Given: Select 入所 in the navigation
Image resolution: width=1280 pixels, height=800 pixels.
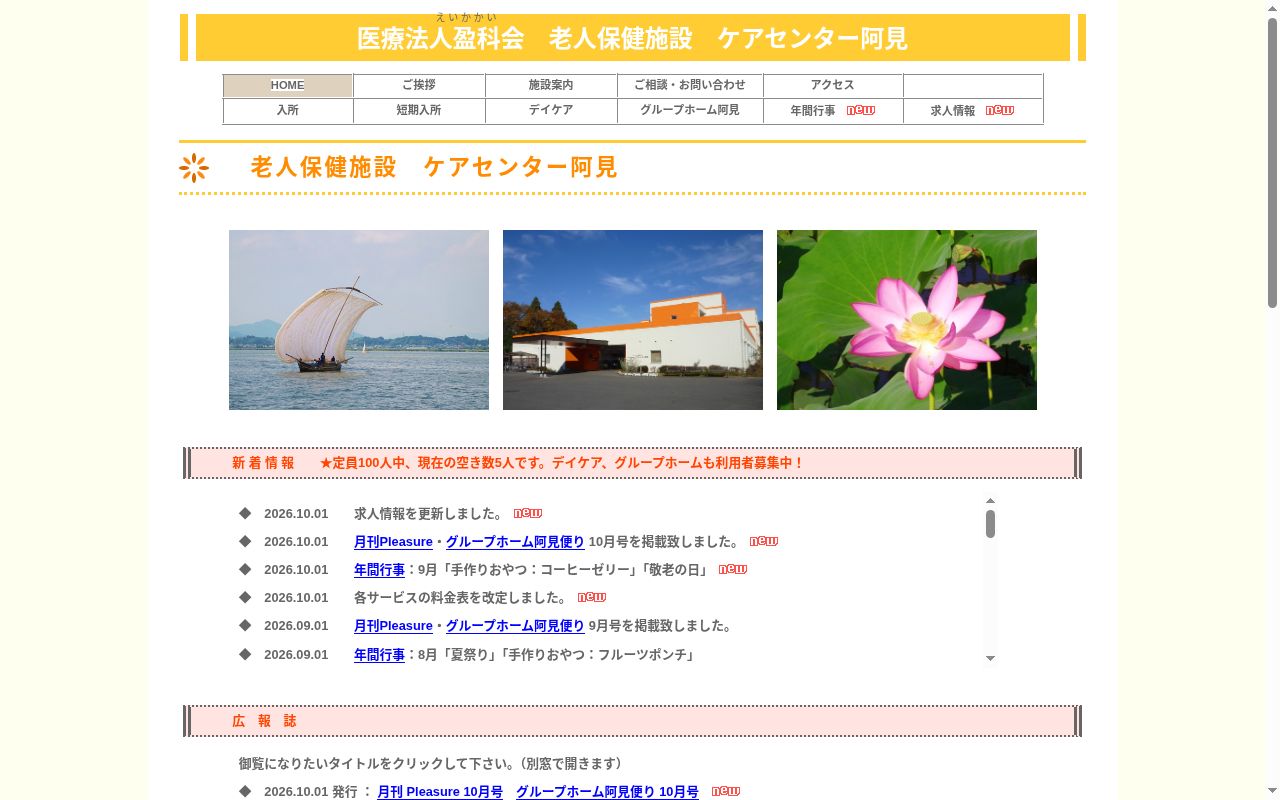Looking at the screenshot, I should tap(288, 111).
